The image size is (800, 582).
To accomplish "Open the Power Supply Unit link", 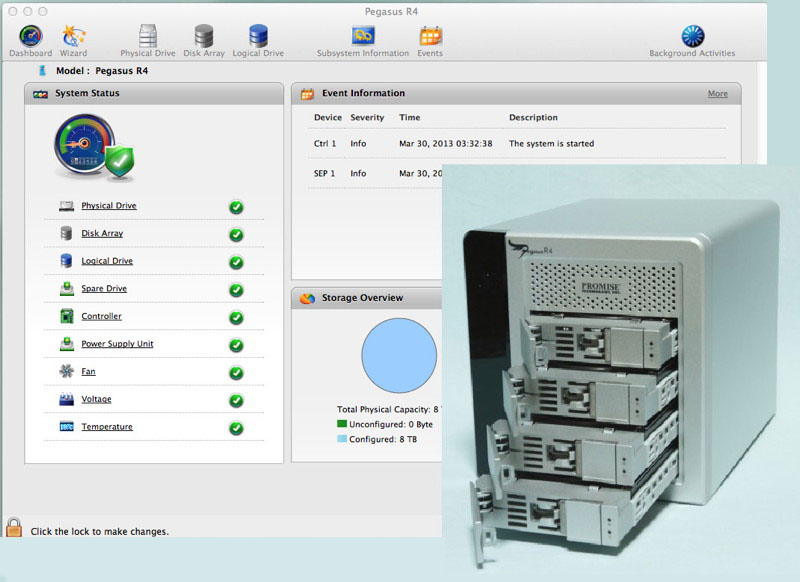I will (117, 343).
